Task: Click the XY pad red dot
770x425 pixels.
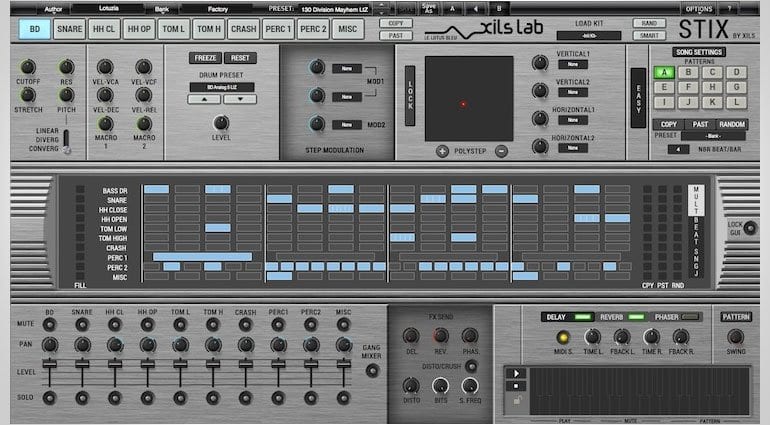Action: tap(463, 104)
